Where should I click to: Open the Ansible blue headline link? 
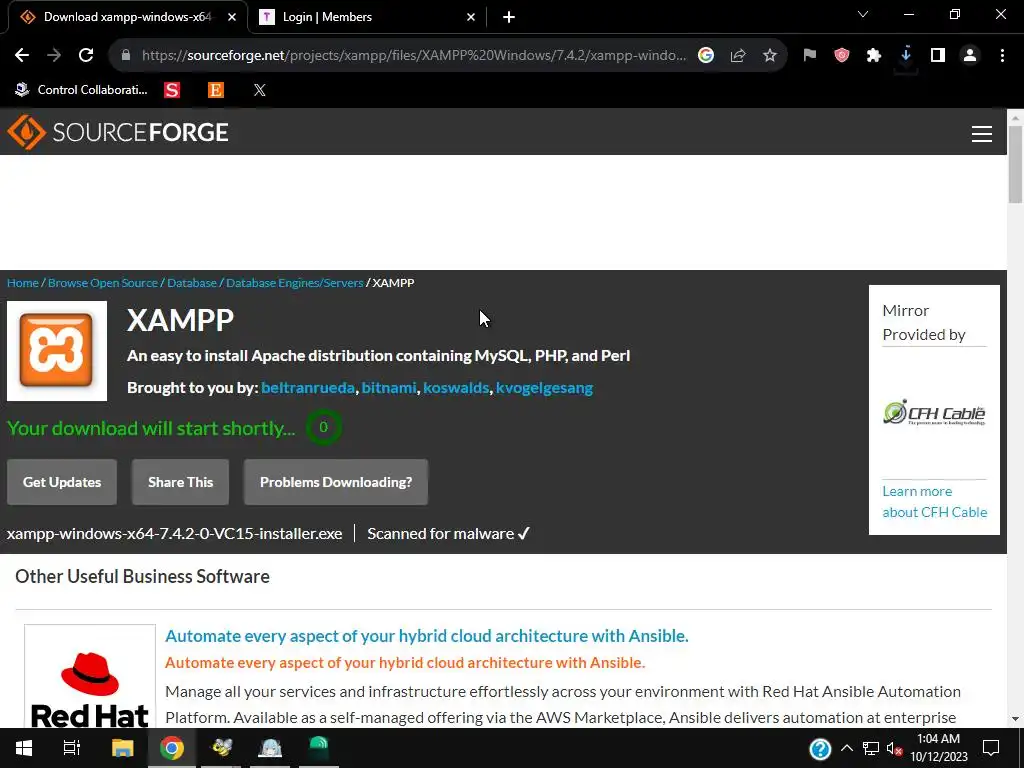click(426, 636)
